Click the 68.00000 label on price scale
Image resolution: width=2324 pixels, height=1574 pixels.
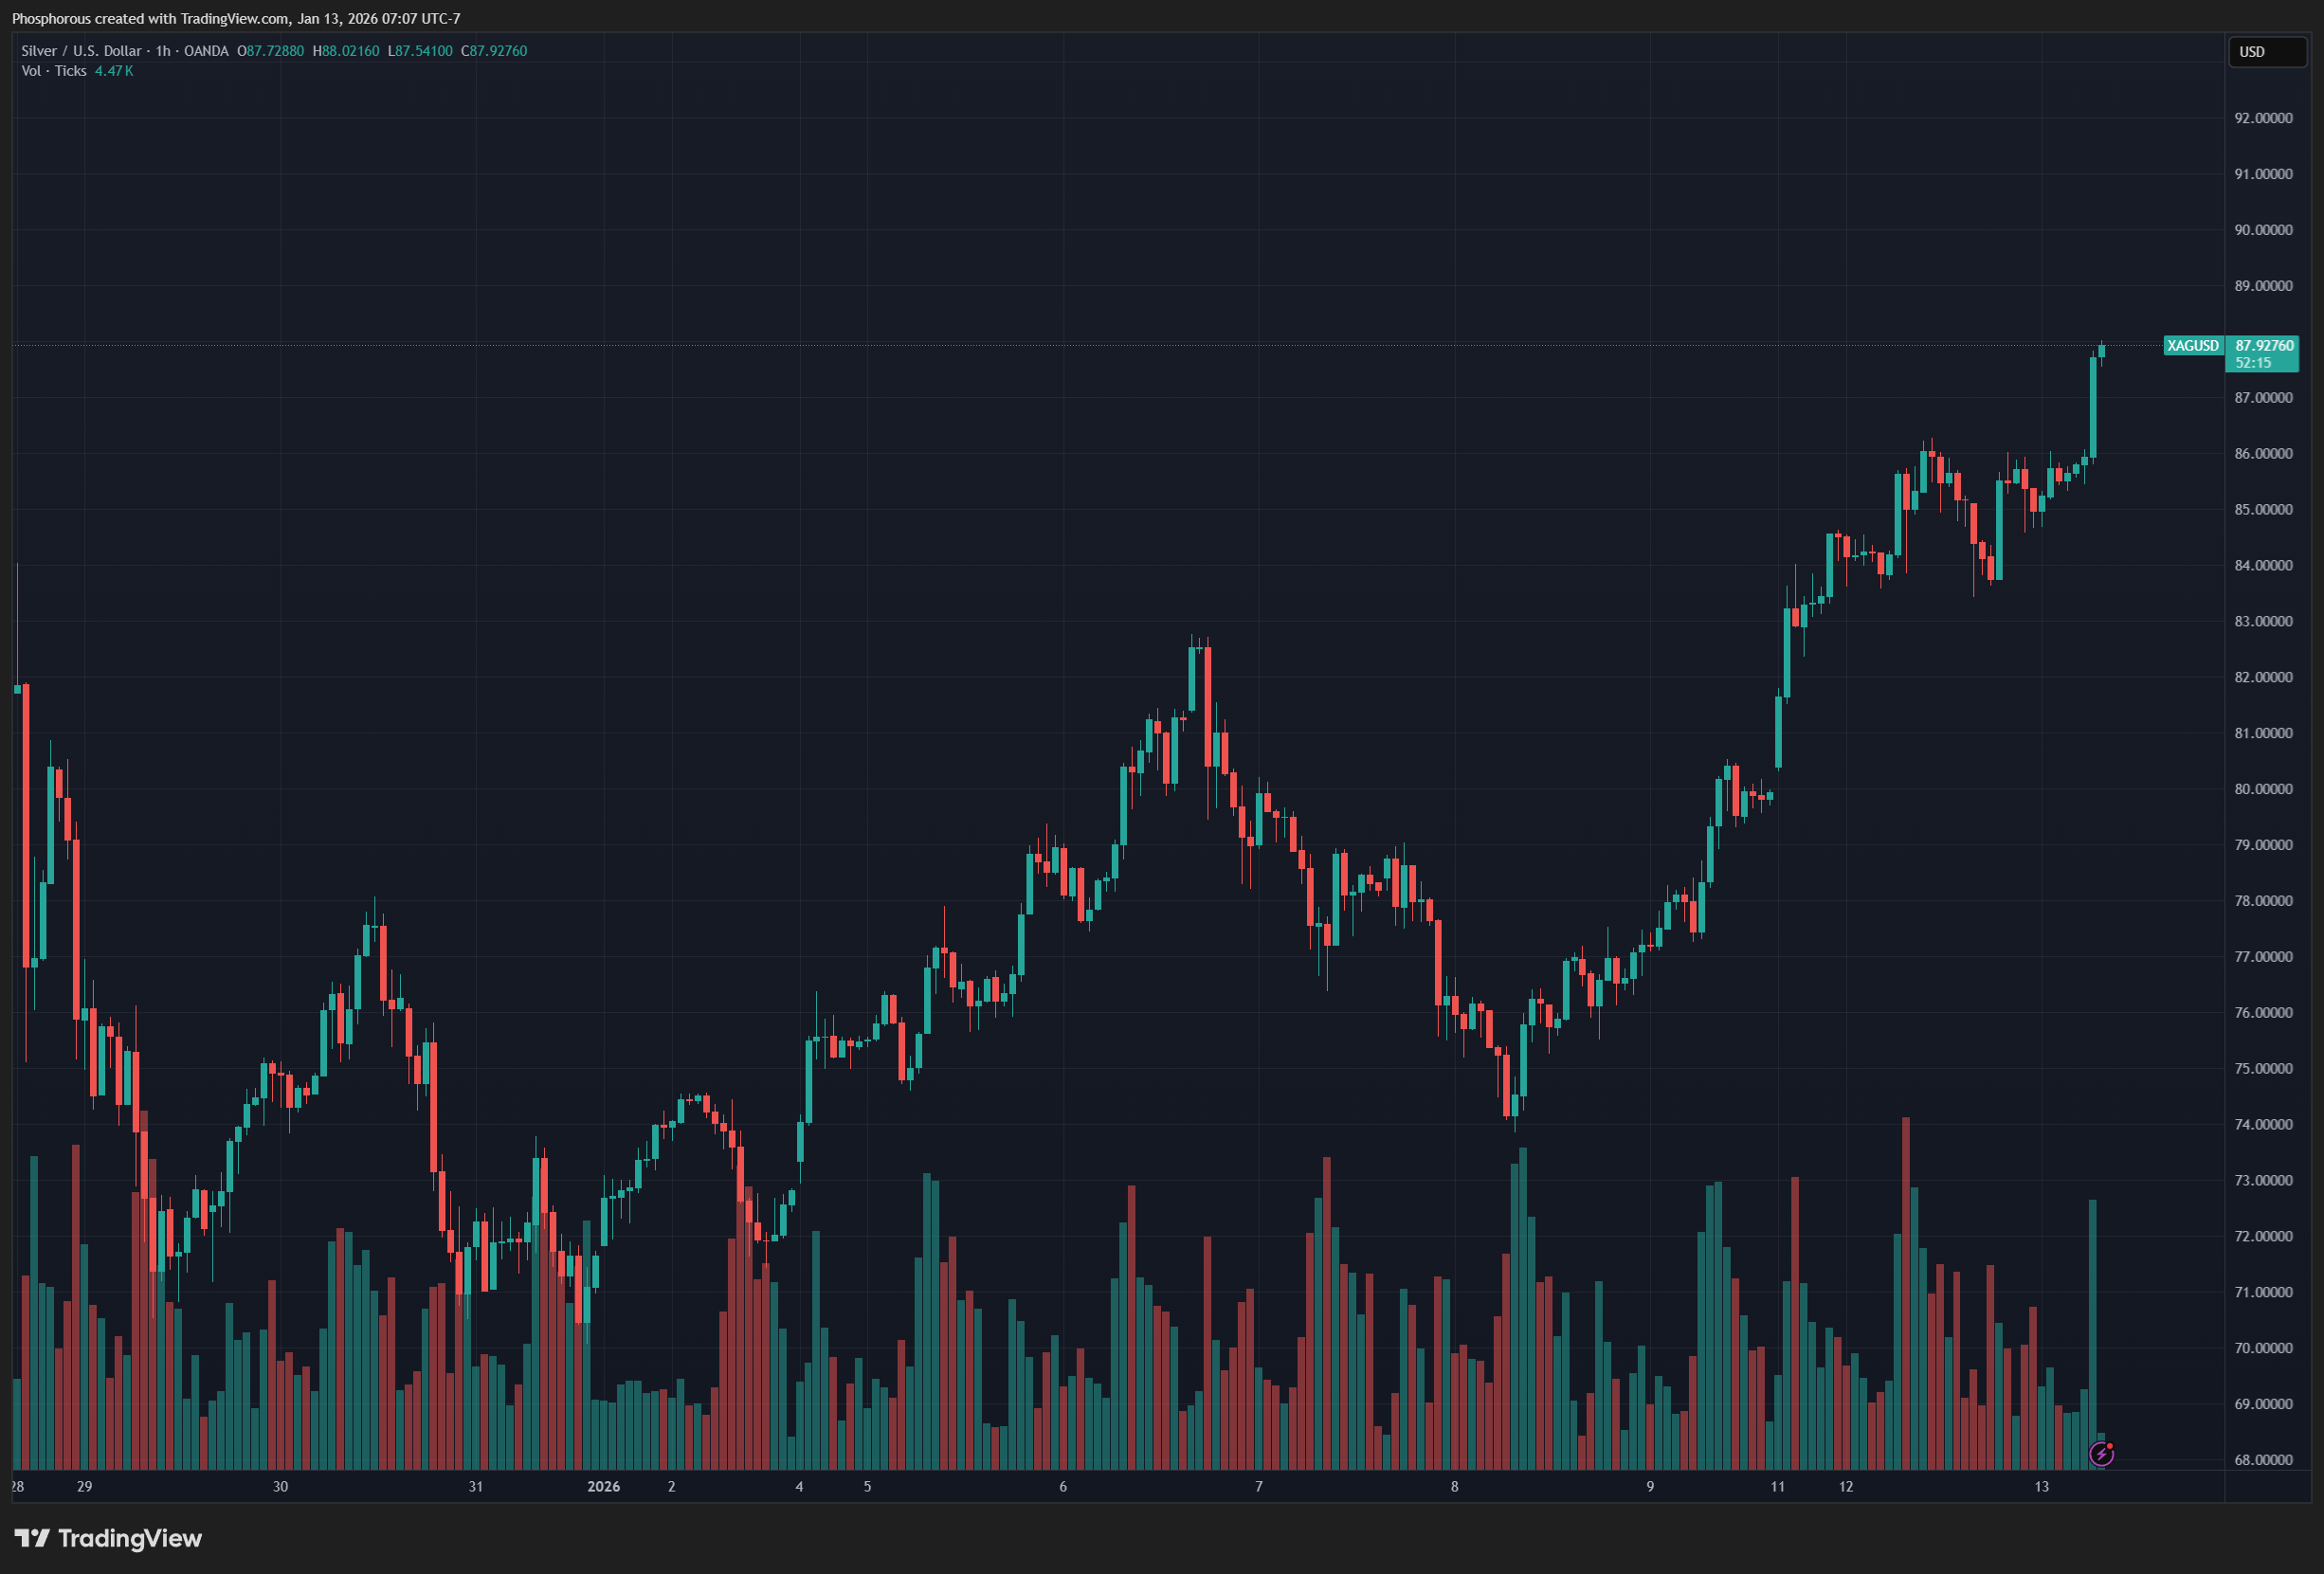coord(2263,1460)
